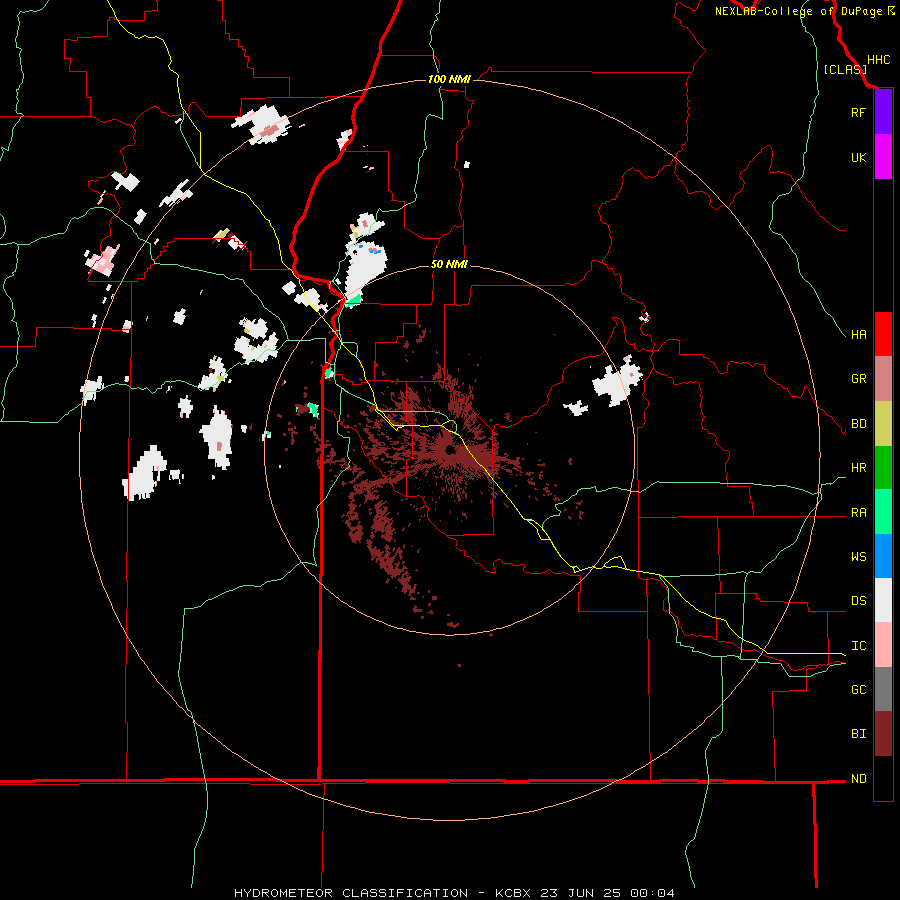Click the 100 NMI range ring label
This screenshot has height=900, width=900.
449,79
